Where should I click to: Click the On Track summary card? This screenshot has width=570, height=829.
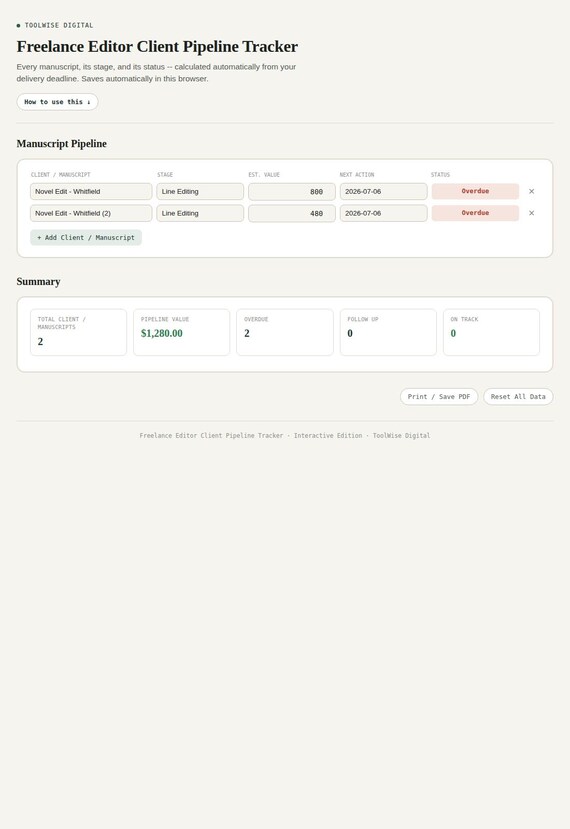tap(491, 332)
